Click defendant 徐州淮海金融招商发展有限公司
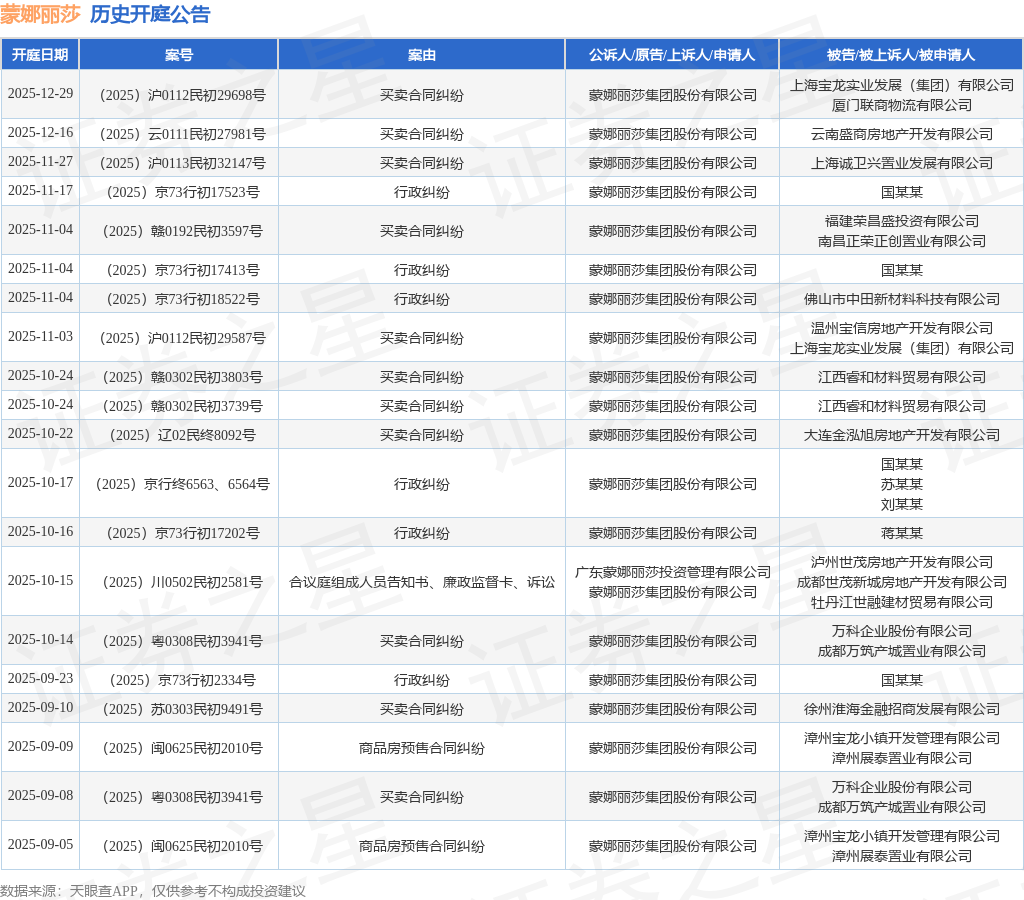Viewport: 1024px width, 900px height. coord(901,709)
